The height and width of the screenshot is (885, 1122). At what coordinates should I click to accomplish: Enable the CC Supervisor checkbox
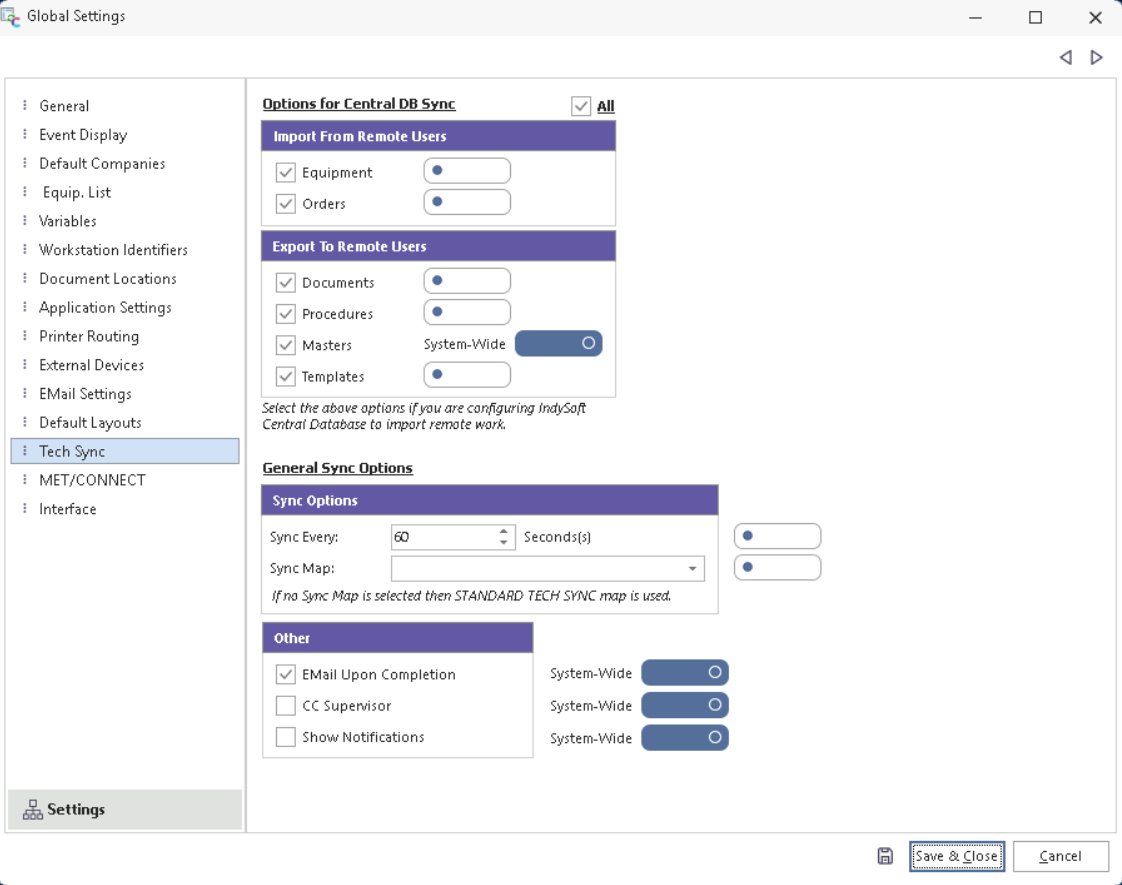(286, 706)
